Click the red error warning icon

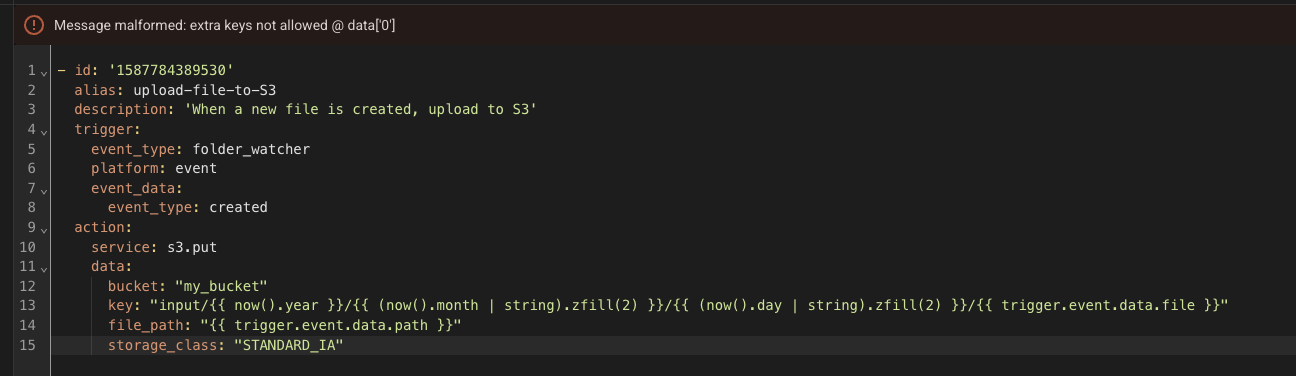[x=35, y=25]
